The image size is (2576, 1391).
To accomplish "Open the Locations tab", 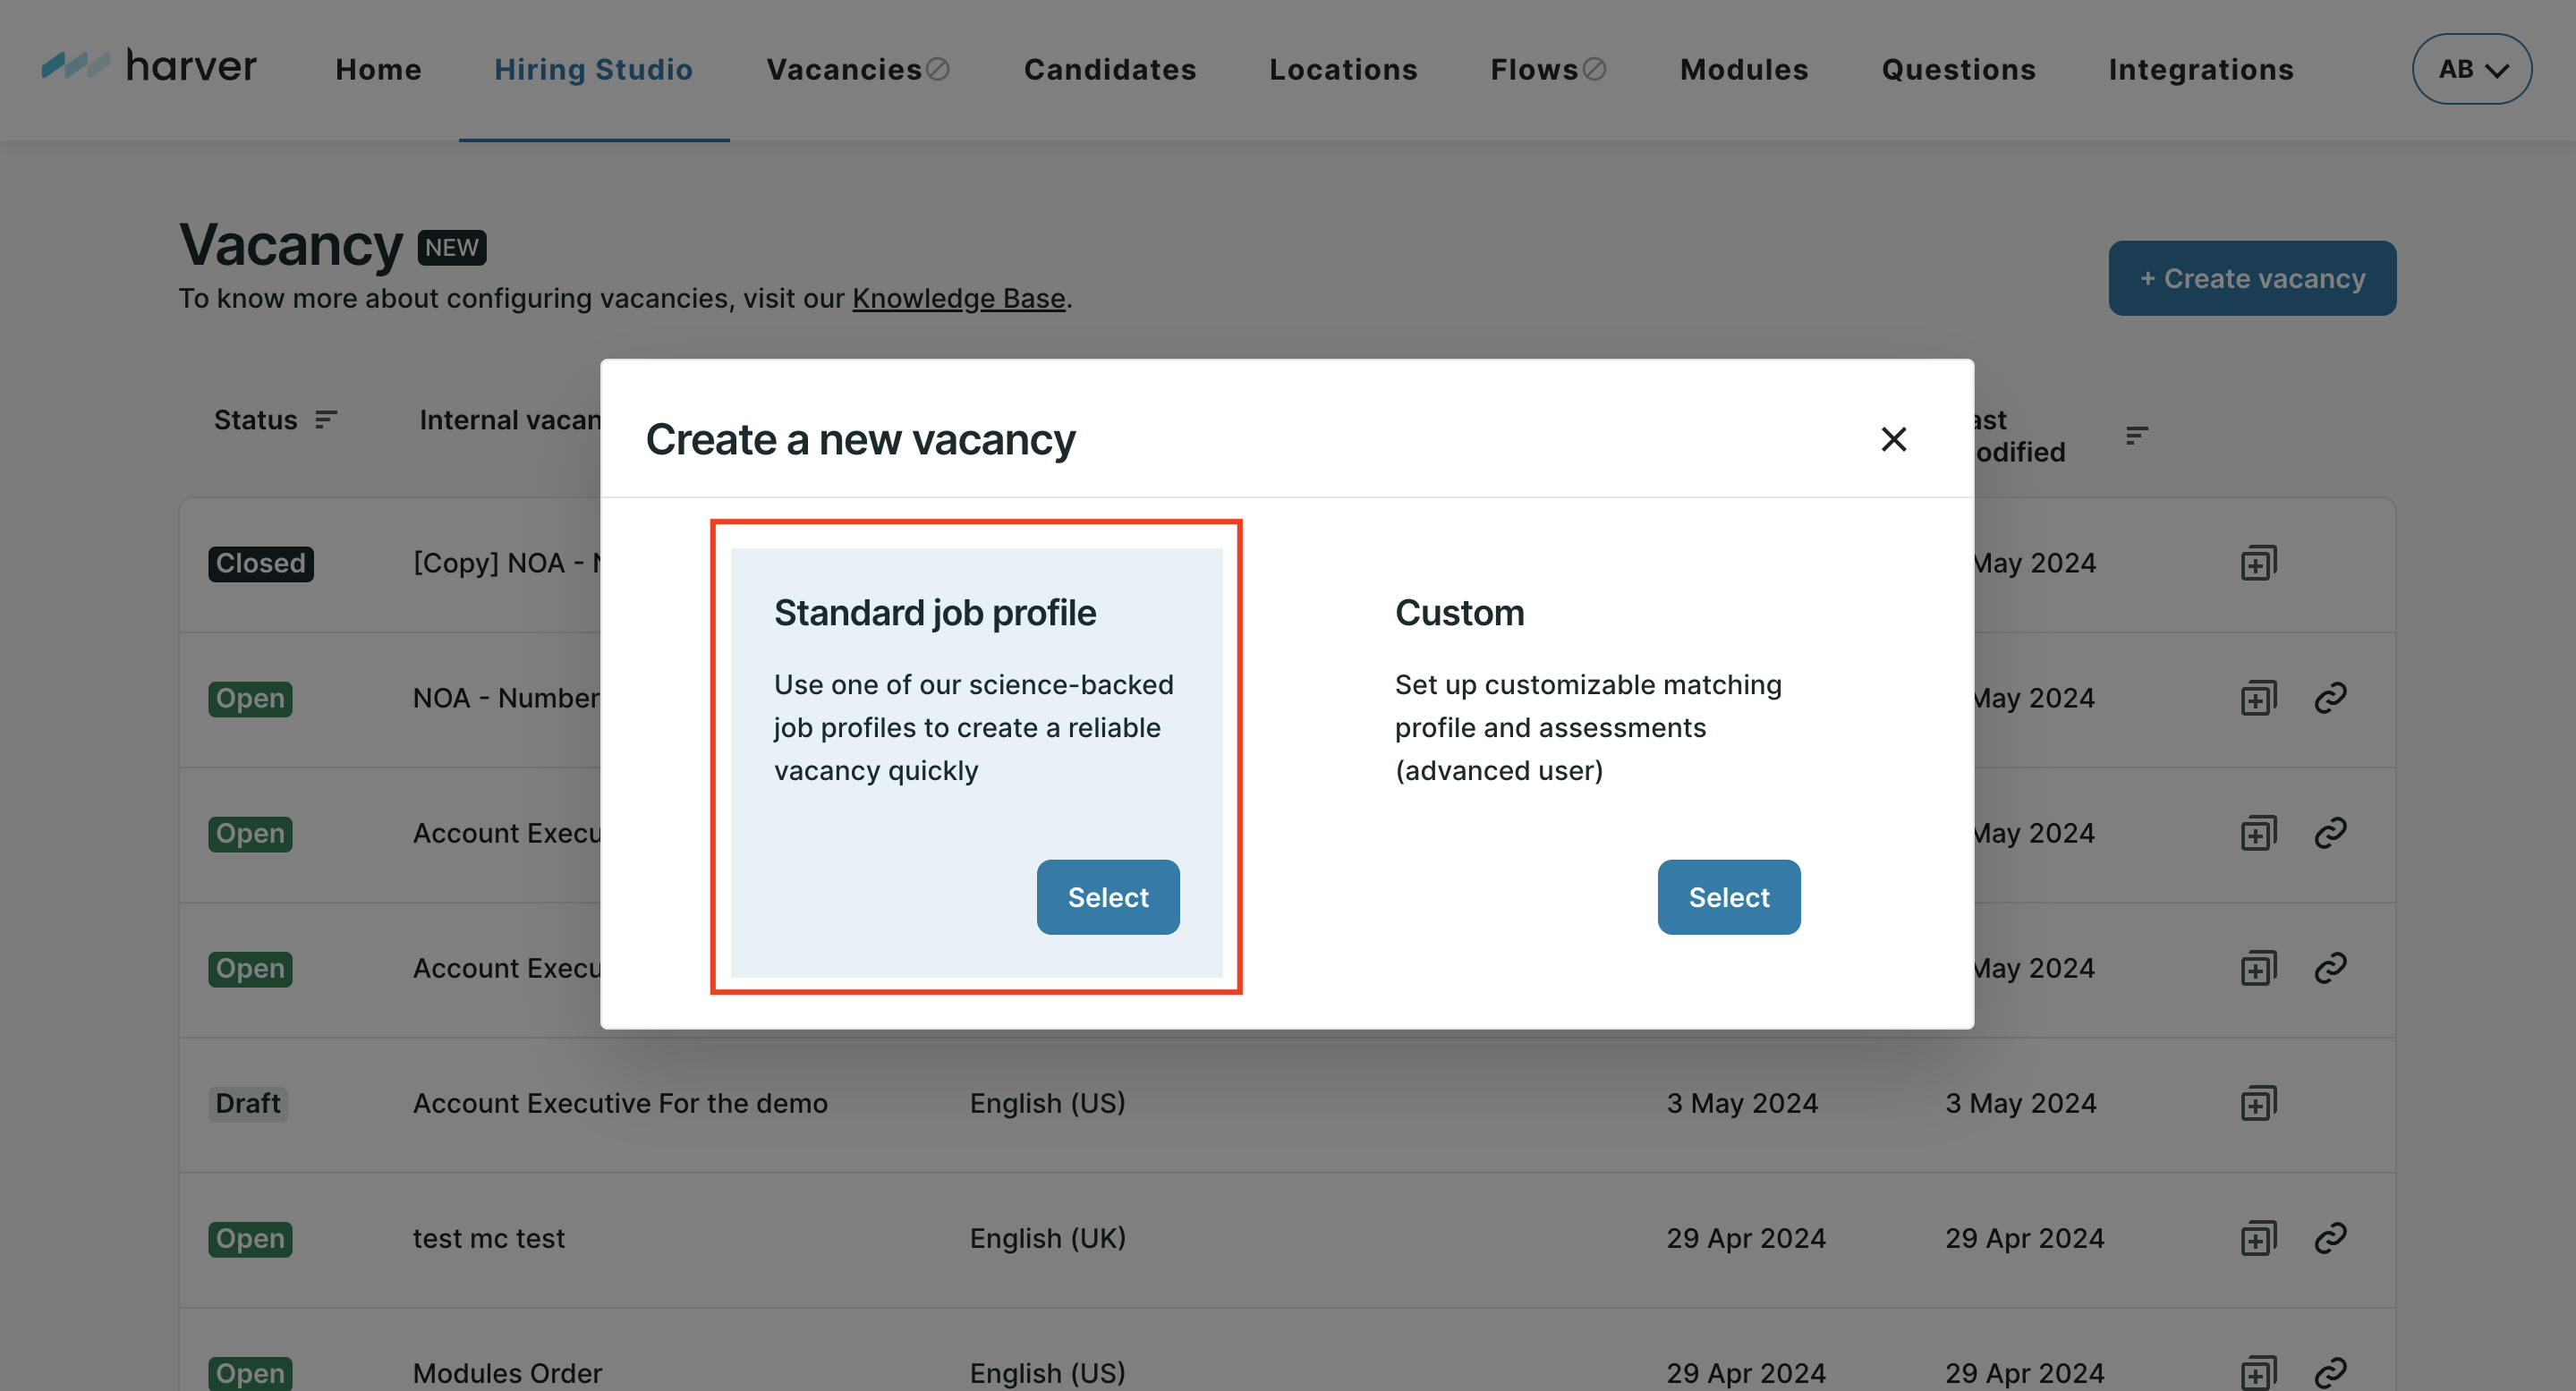I will 1344,69.
